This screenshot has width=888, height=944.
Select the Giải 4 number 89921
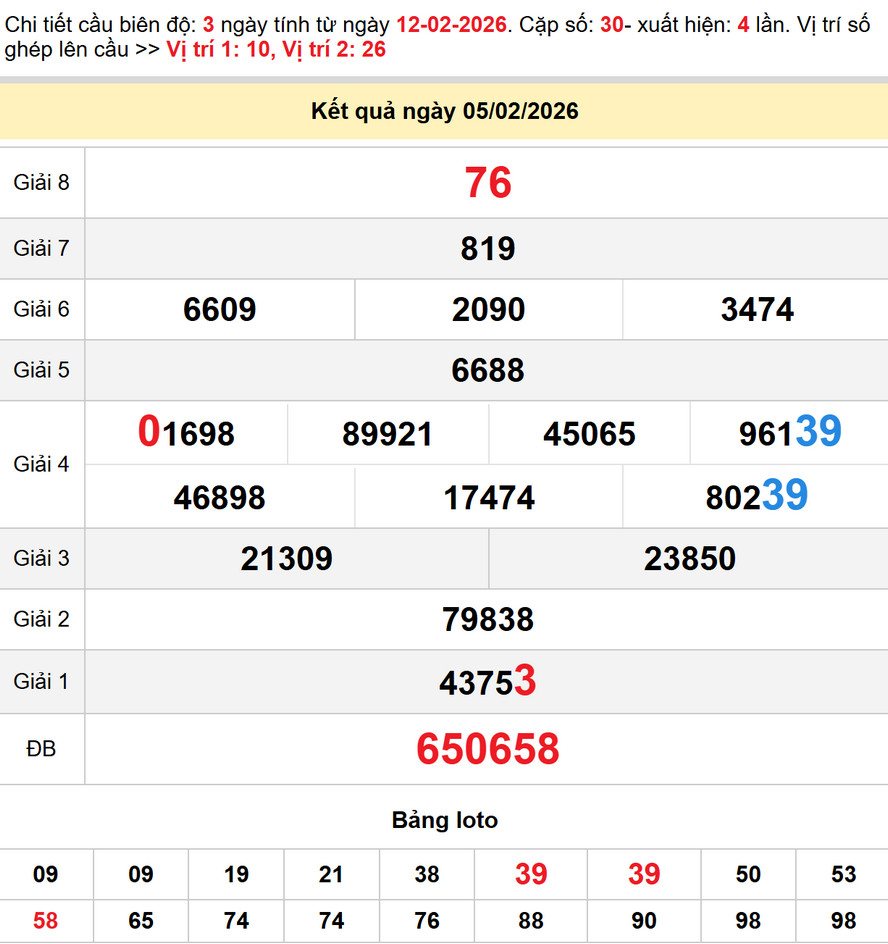click(388, 434)
